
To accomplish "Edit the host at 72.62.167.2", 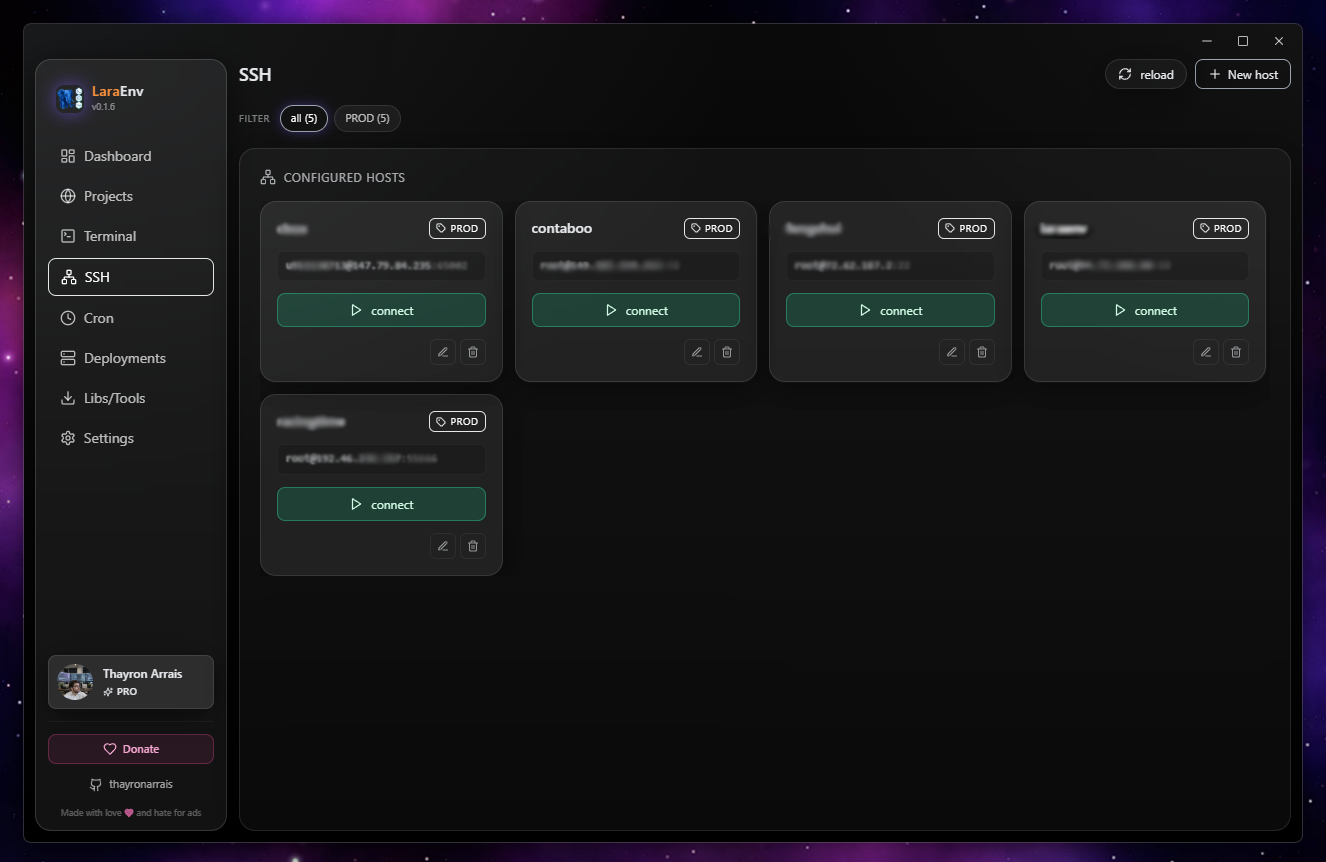I will click(952, 352).
